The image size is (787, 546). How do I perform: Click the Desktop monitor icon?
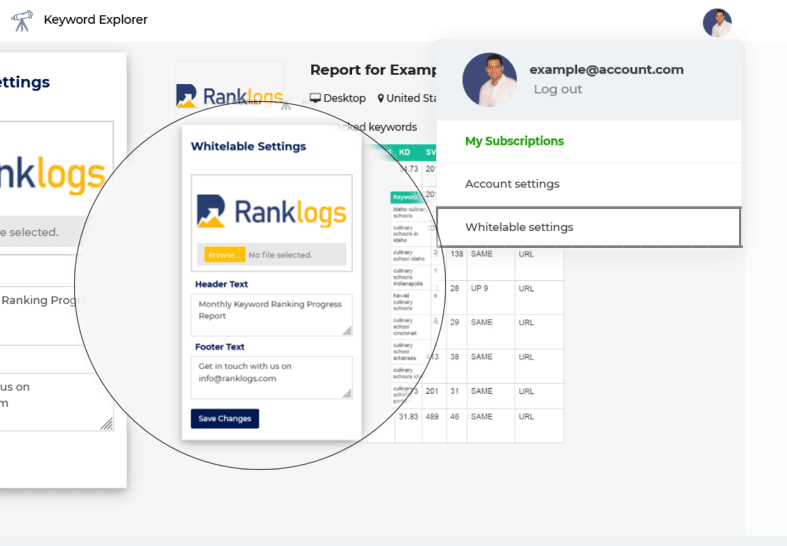[x=315, y=98]
